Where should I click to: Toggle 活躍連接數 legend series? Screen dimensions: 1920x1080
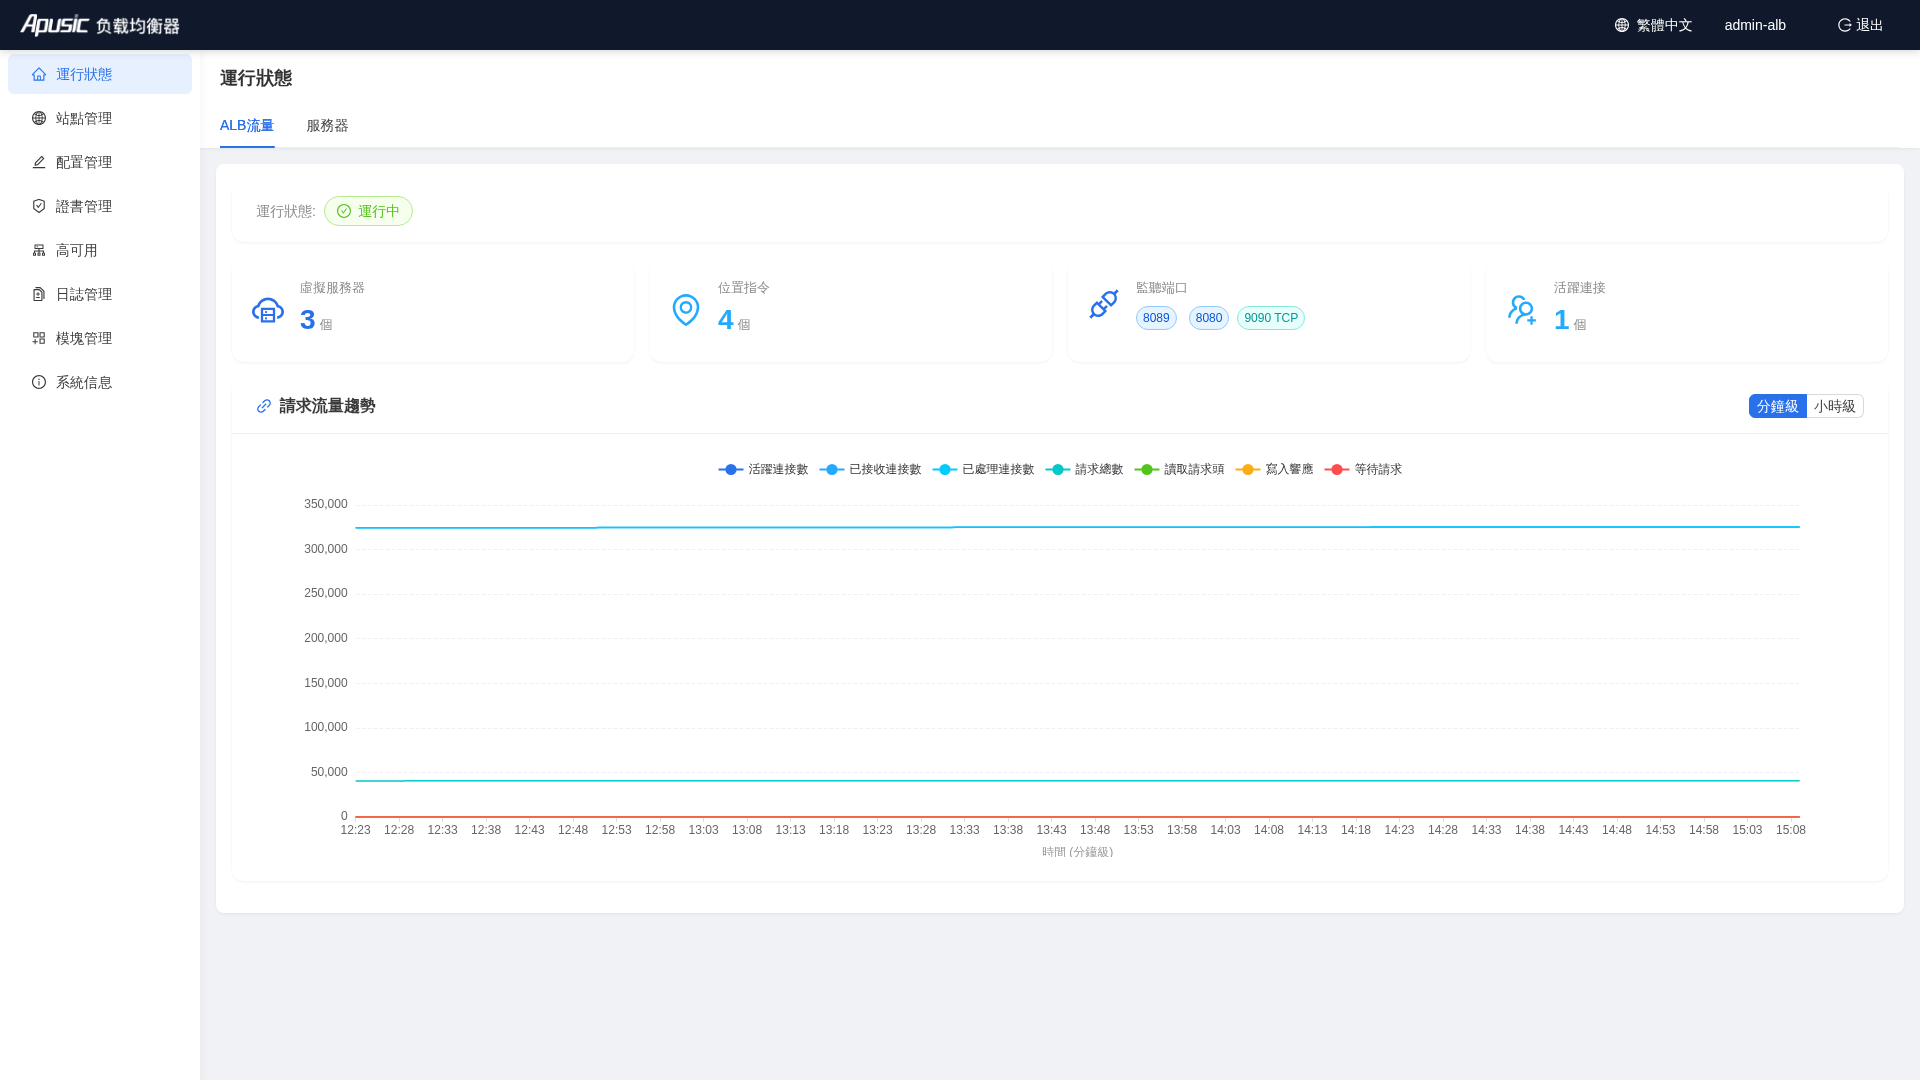tap(763, 469)
